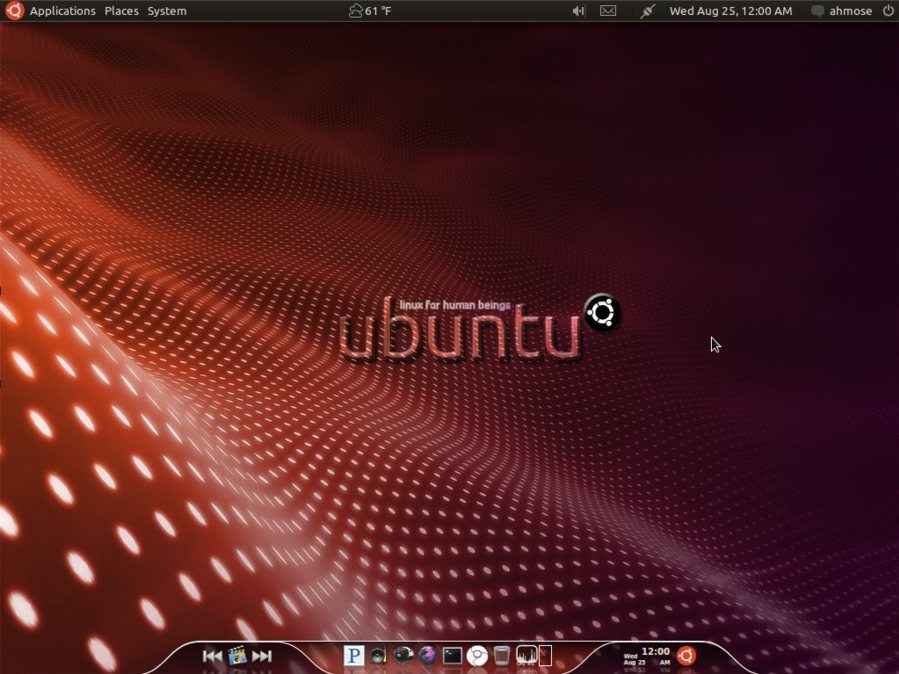Viewport: 899px width, 674px height.
Task: Open the Places menu
Action: (x=121, y=11)
